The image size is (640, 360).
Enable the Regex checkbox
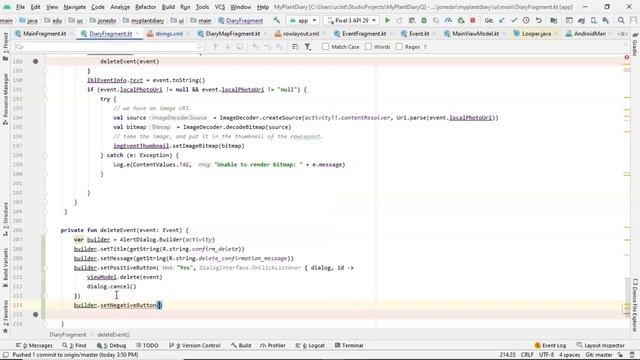tap(399, 47)
